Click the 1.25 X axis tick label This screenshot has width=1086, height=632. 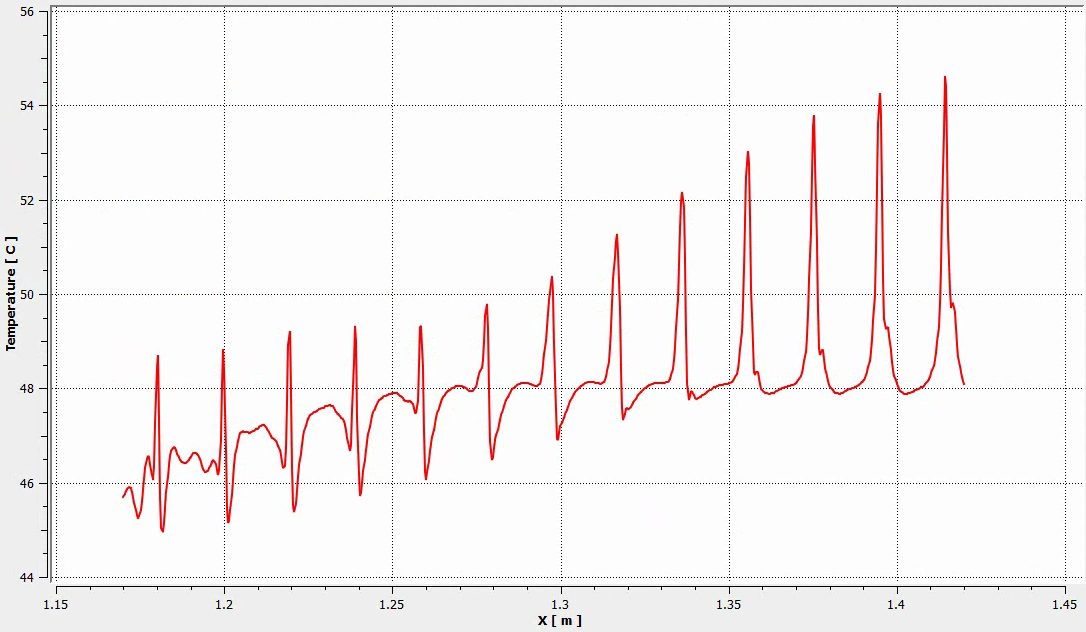[x=392, y=605]
